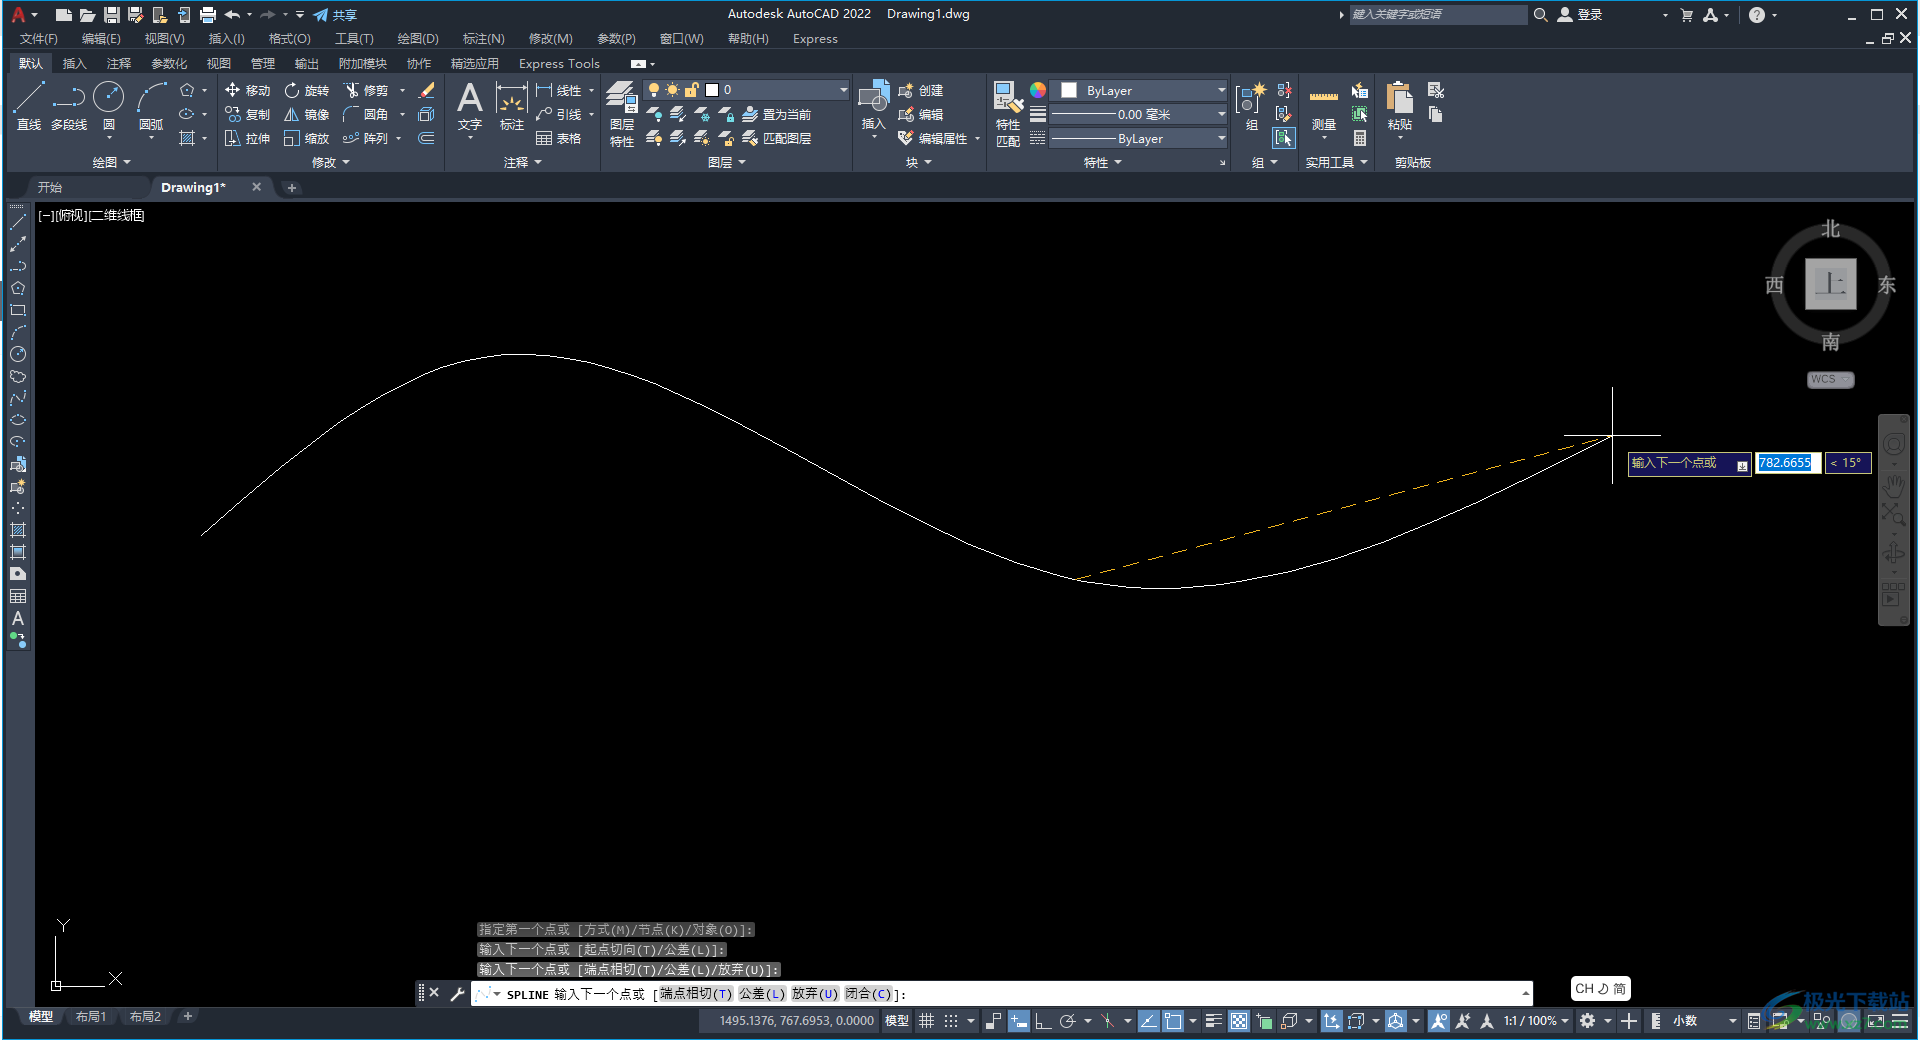
Task: Click the Copy (复制) tool
Action: tap(247, 114)
